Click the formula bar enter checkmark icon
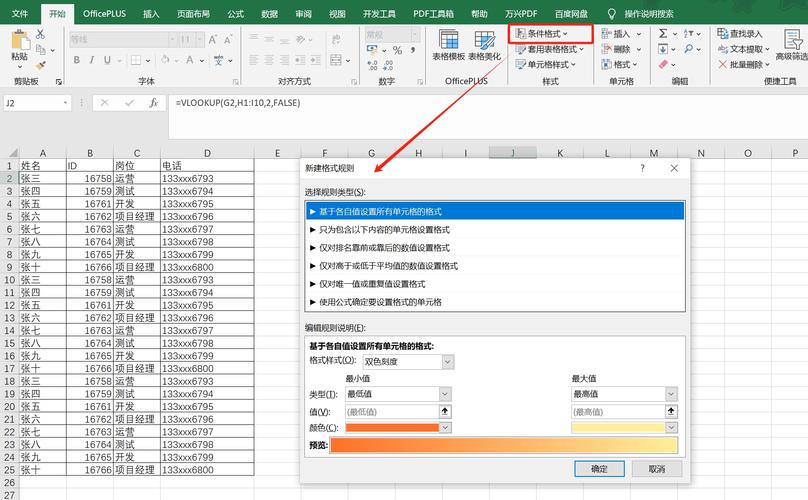The height and width of the screenshot is (500, 808). point(129,103)
